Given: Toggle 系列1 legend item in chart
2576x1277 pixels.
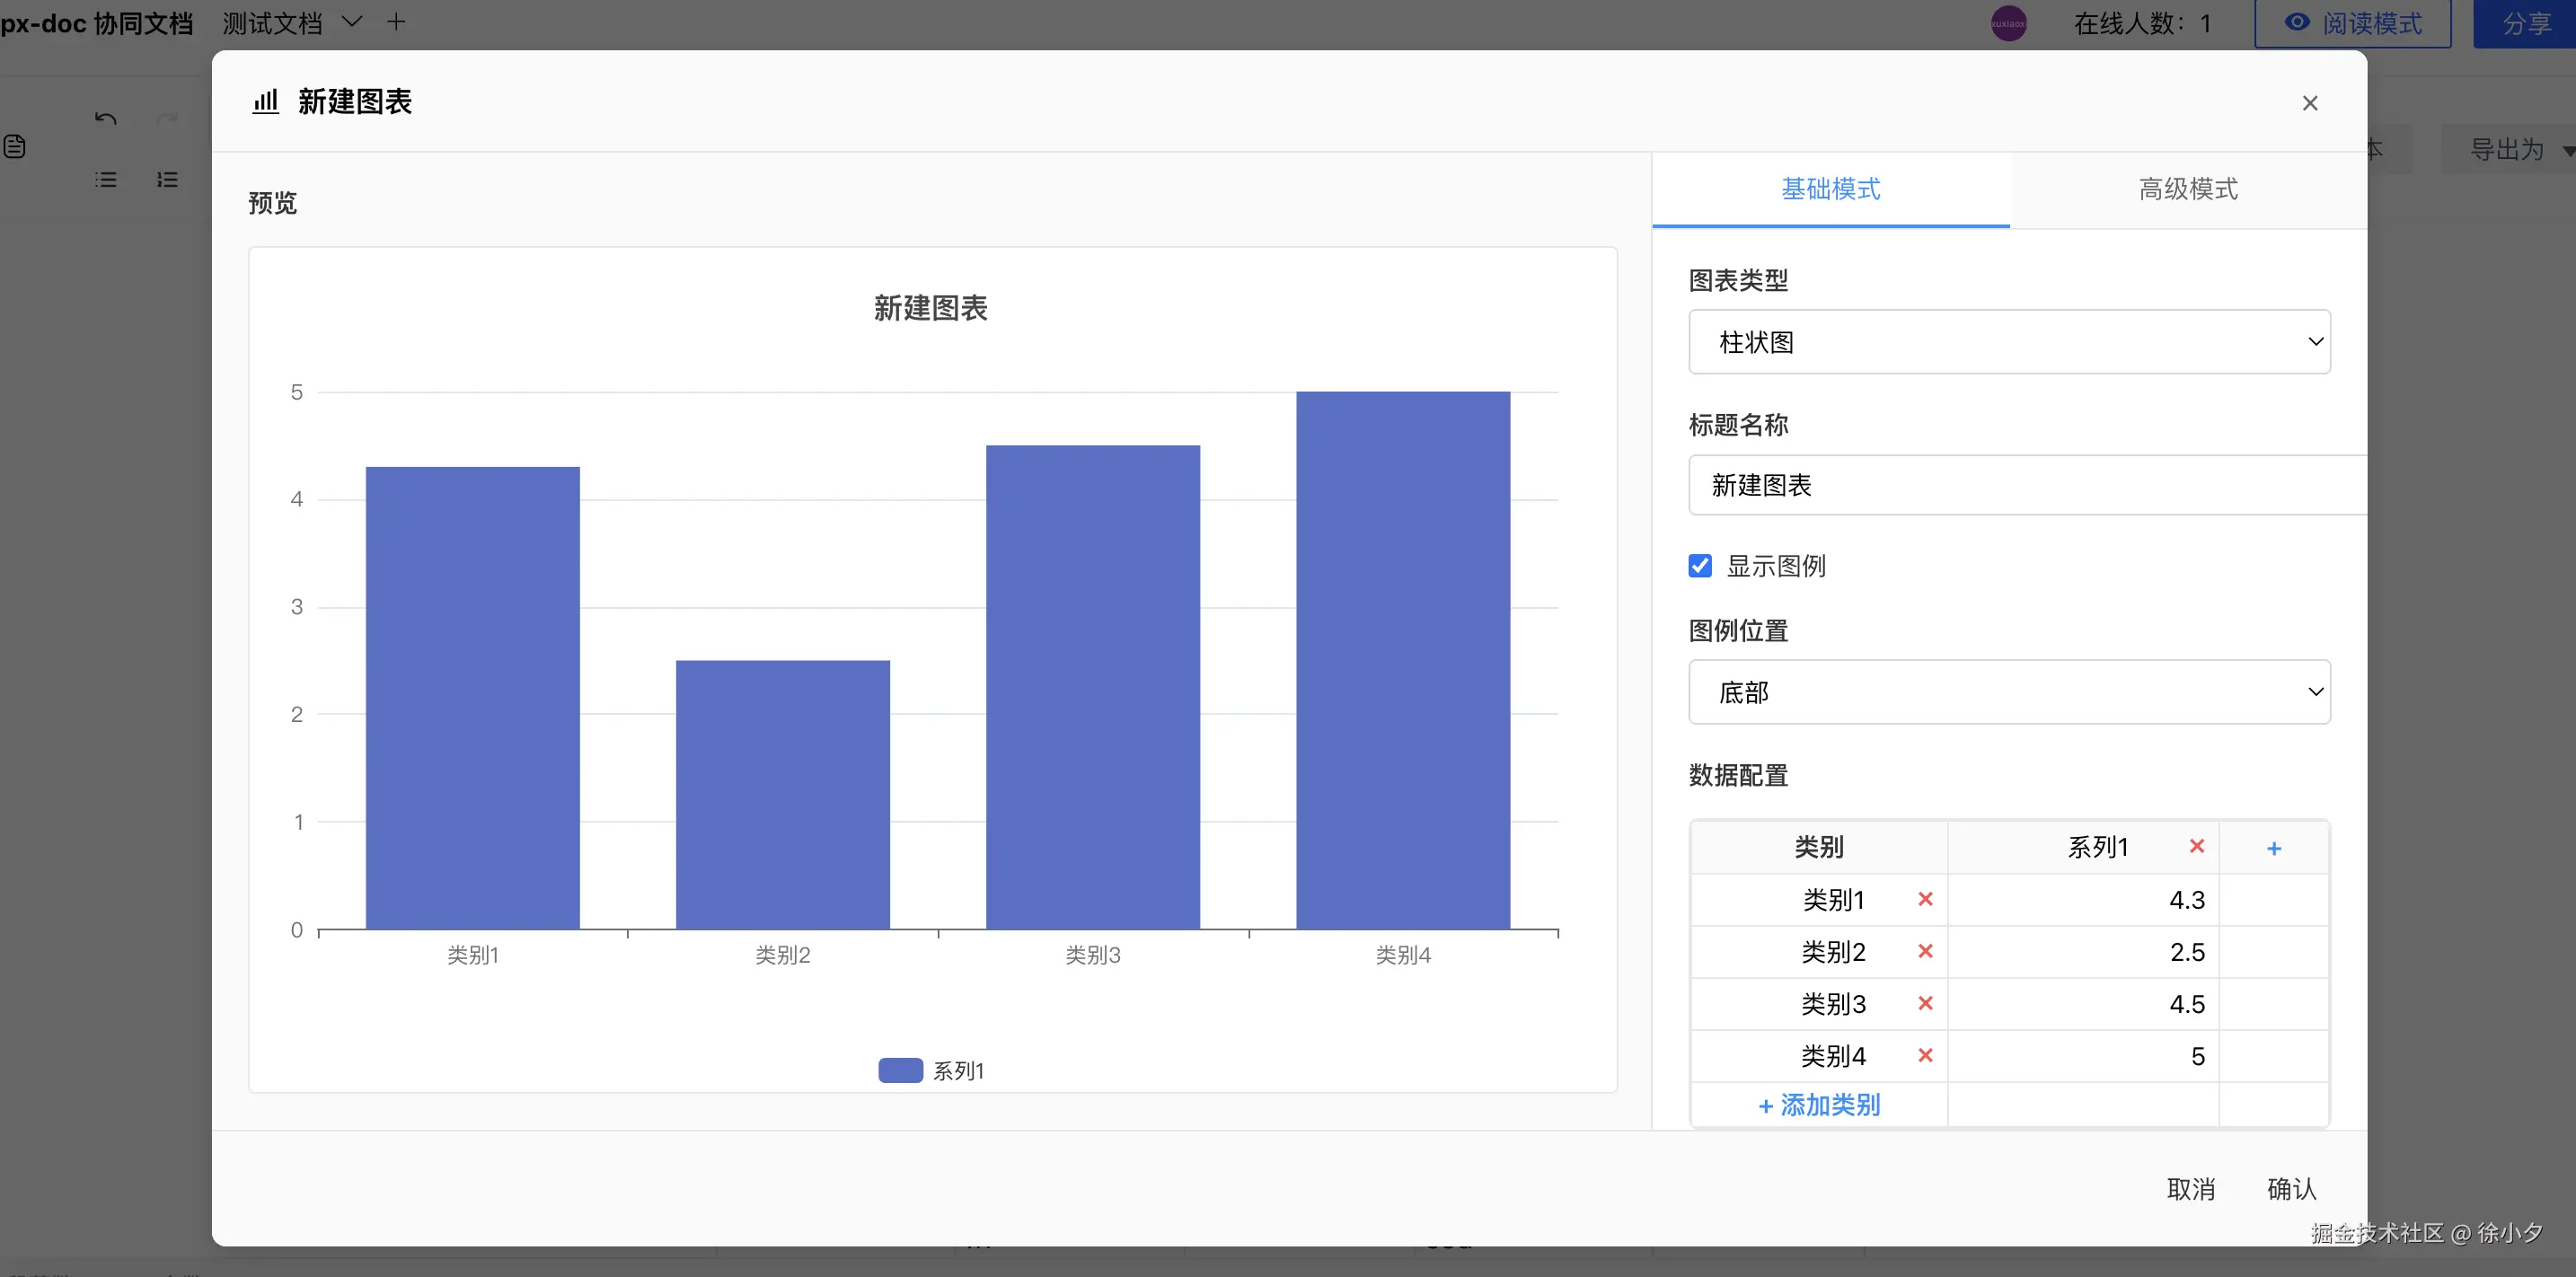Looking at the screenshot, I should (x=931, y=1070).
